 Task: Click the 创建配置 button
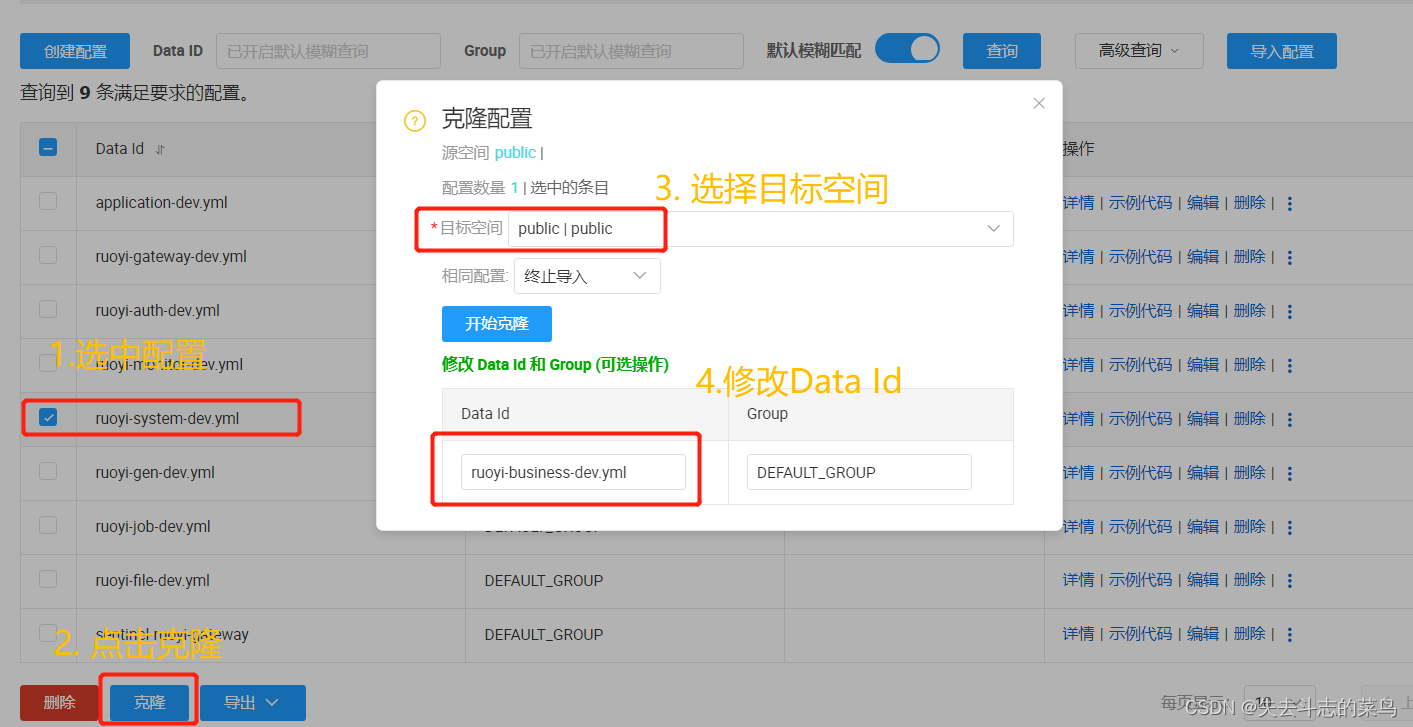click(x=75, y=51)
